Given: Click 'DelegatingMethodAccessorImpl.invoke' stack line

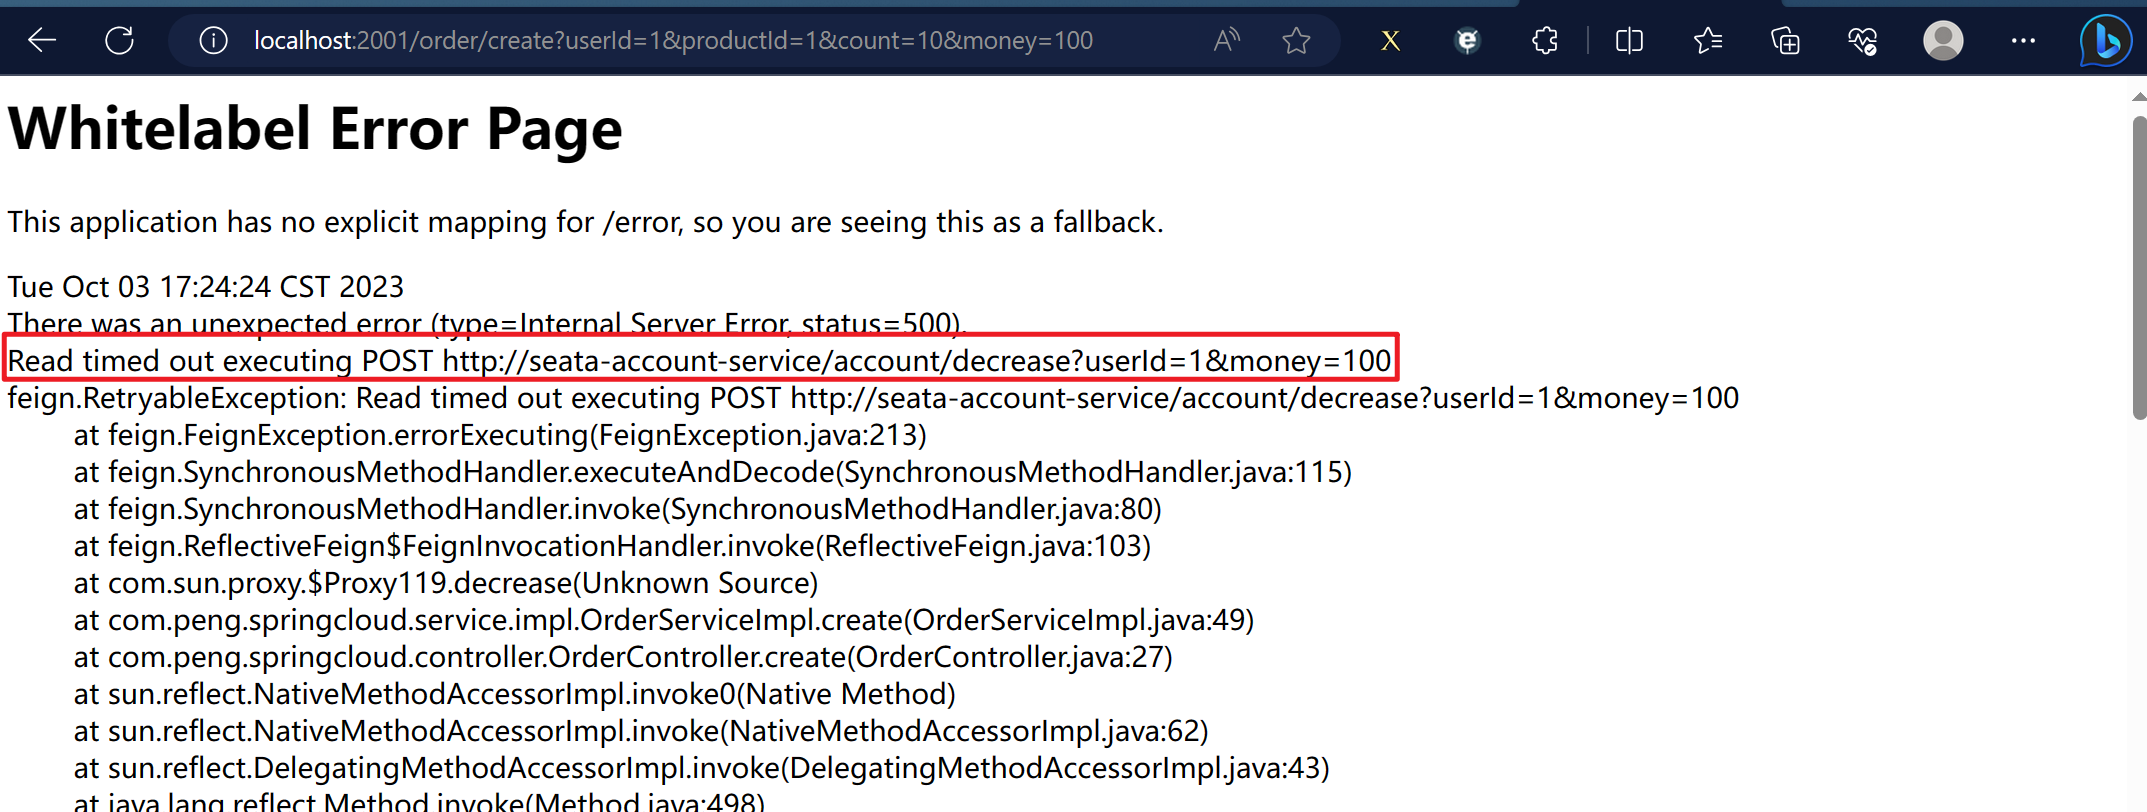Looking at the screenshot, I should click(701, 768).
